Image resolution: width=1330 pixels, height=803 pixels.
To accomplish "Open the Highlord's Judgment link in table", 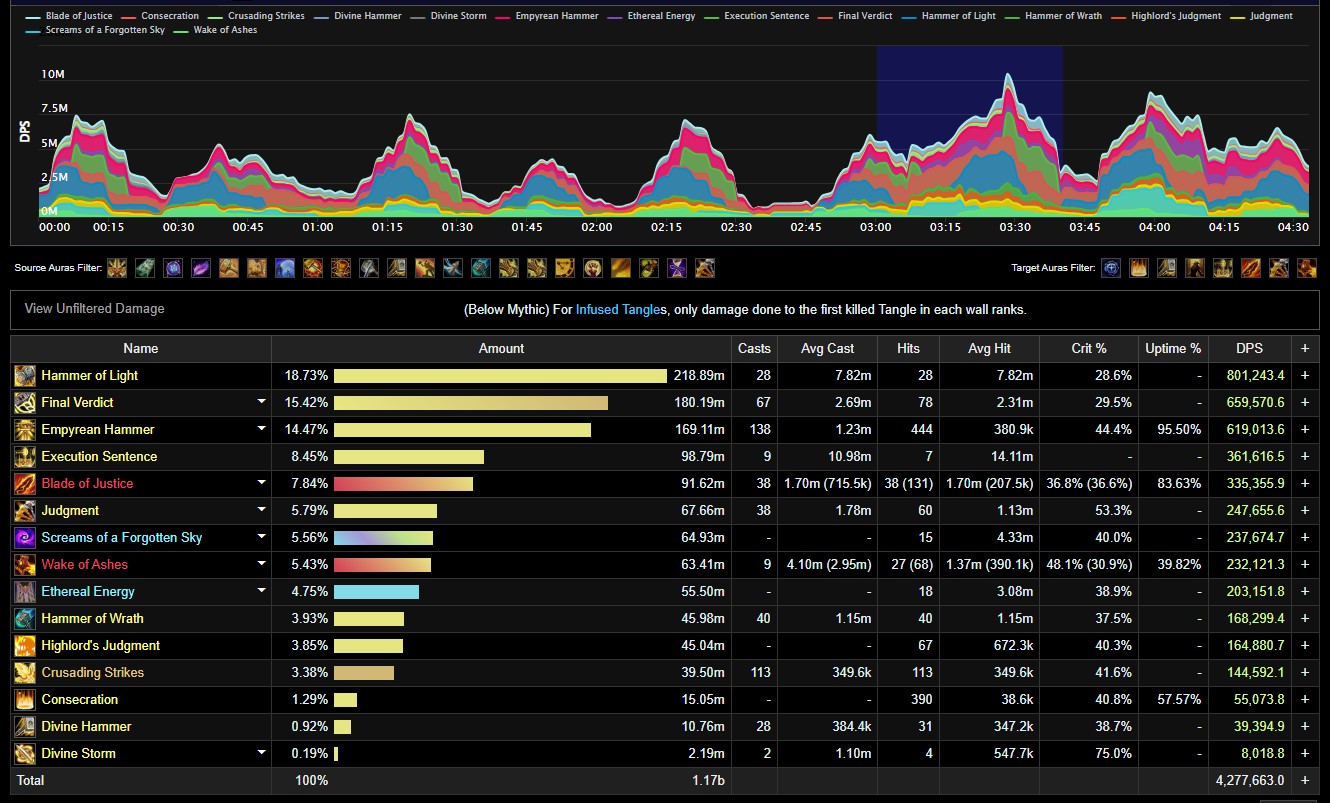I will click(x=101, y=646).
